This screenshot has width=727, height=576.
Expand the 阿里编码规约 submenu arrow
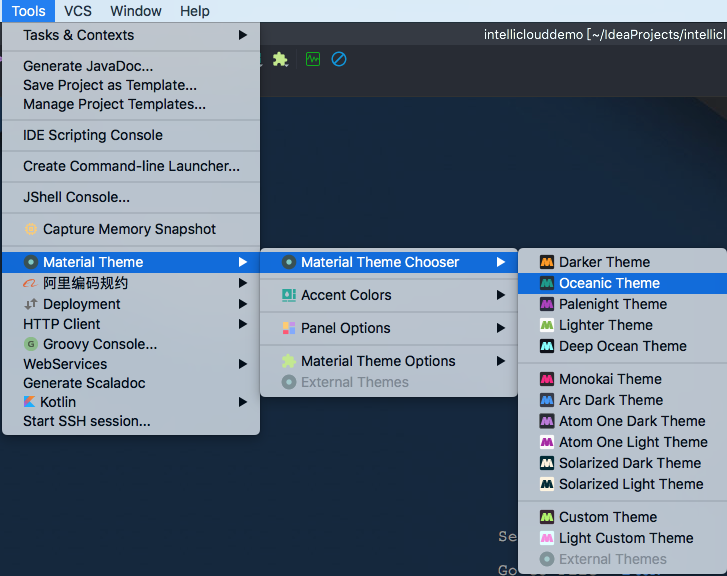(x=242, y=283)
